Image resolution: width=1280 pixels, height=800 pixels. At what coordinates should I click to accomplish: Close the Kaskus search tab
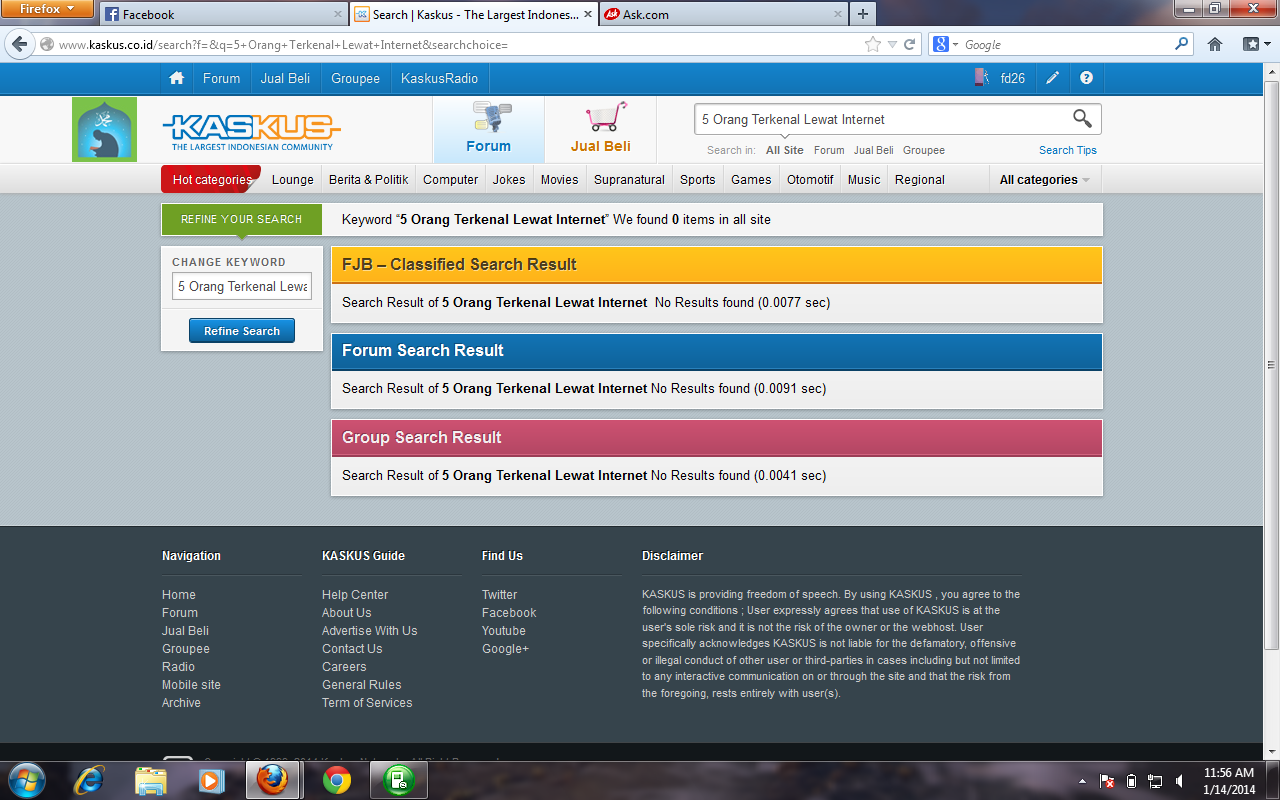pos(587,15)
